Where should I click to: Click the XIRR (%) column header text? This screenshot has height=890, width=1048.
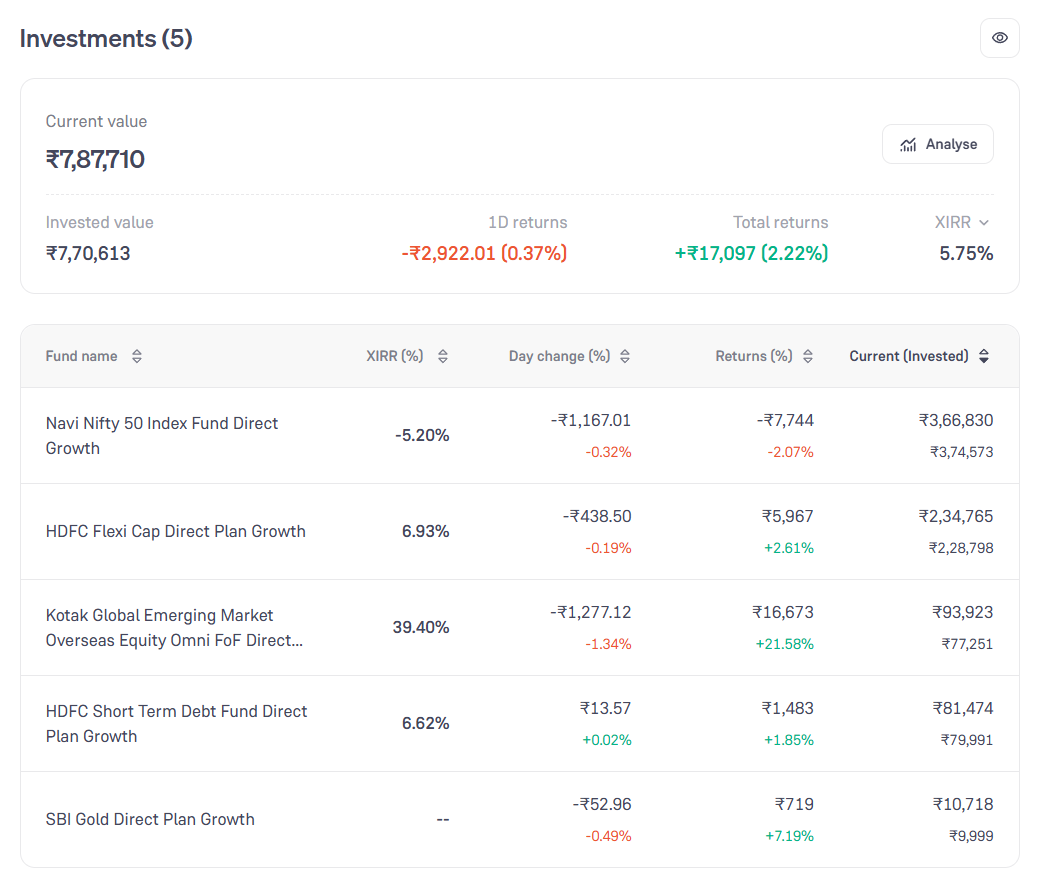click(395, 356)
